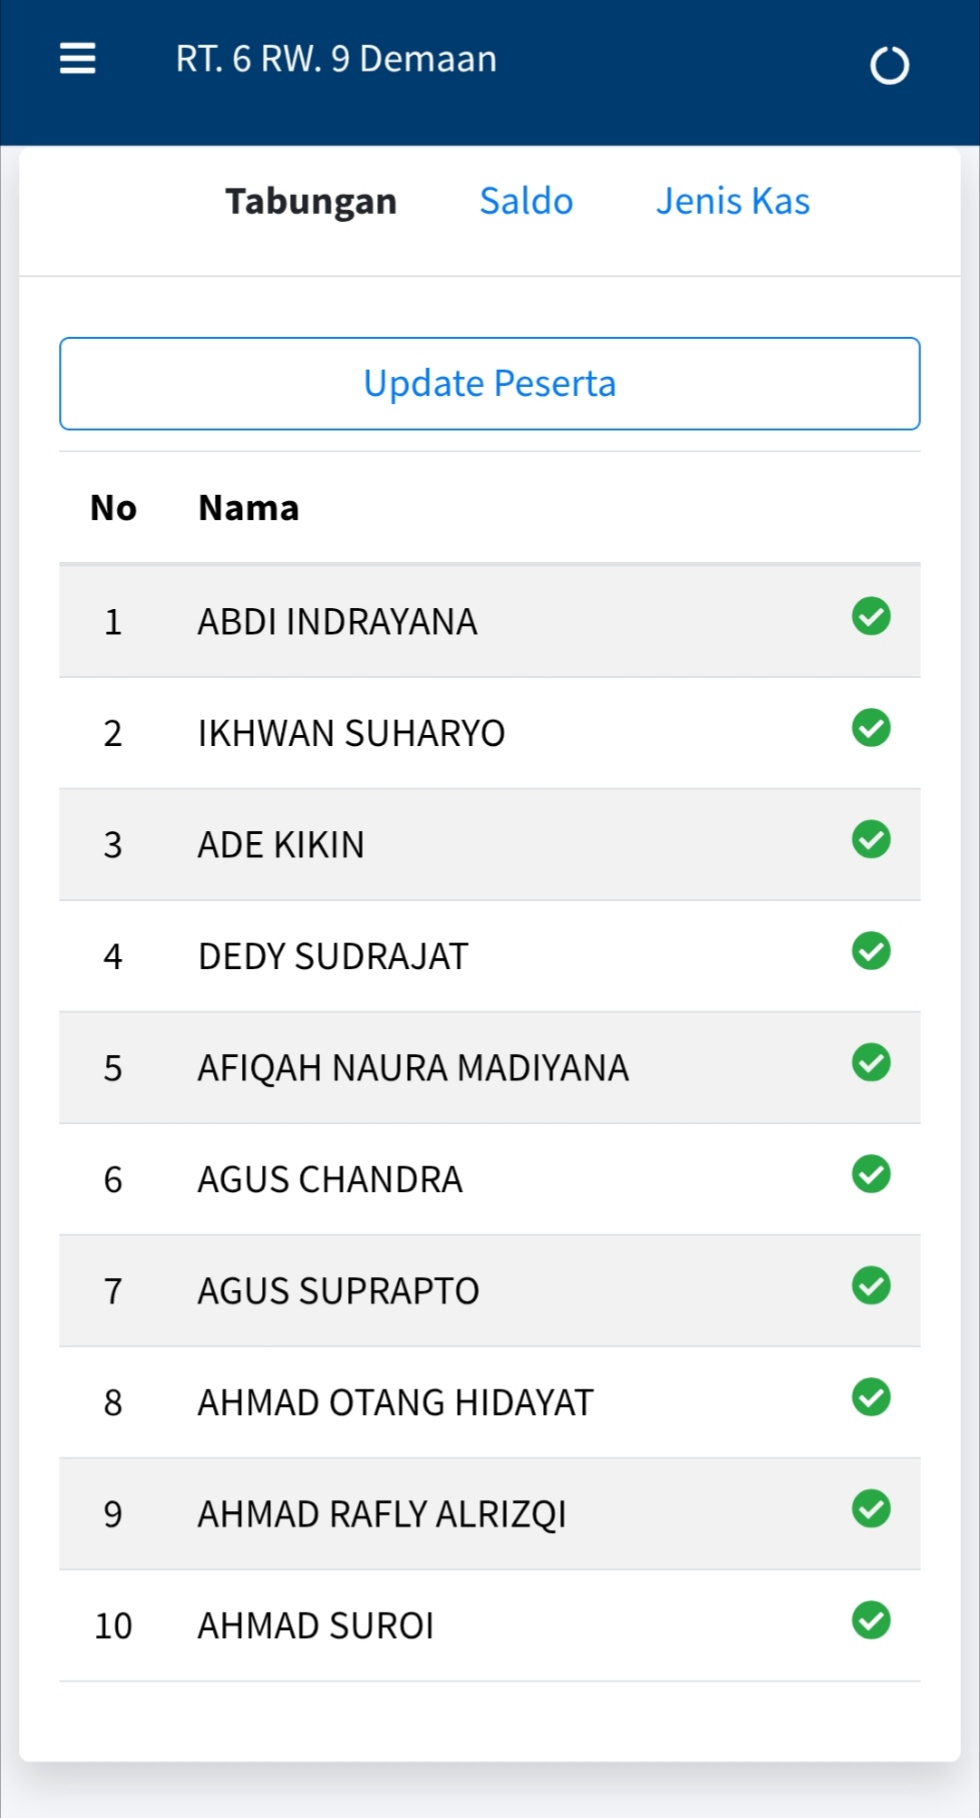
Task: Click green check icon for ABDI INDRAYANA
Action: 871,616
